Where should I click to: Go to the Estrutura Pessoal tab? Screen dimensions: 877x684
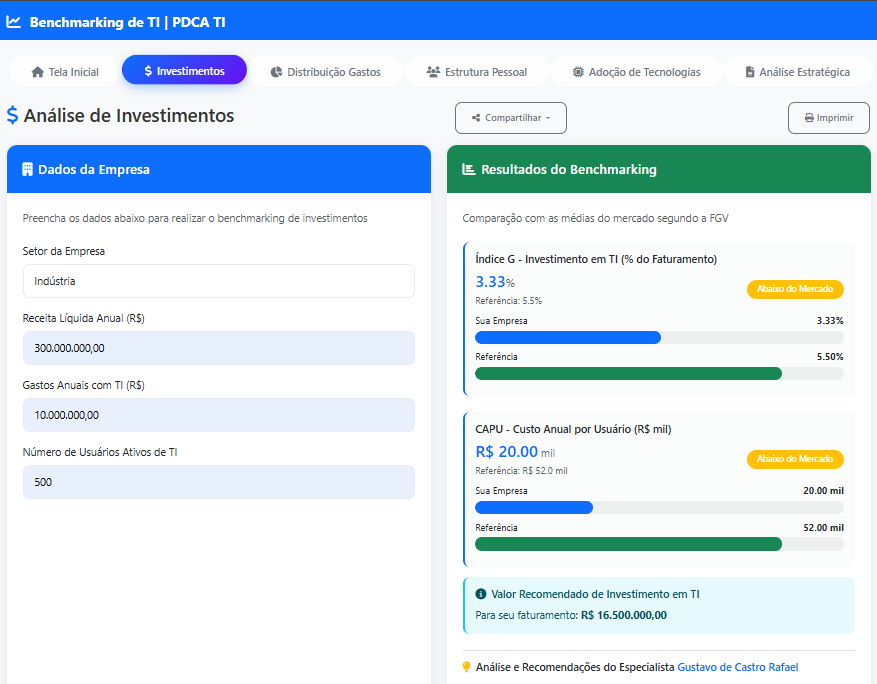(477, 72)
